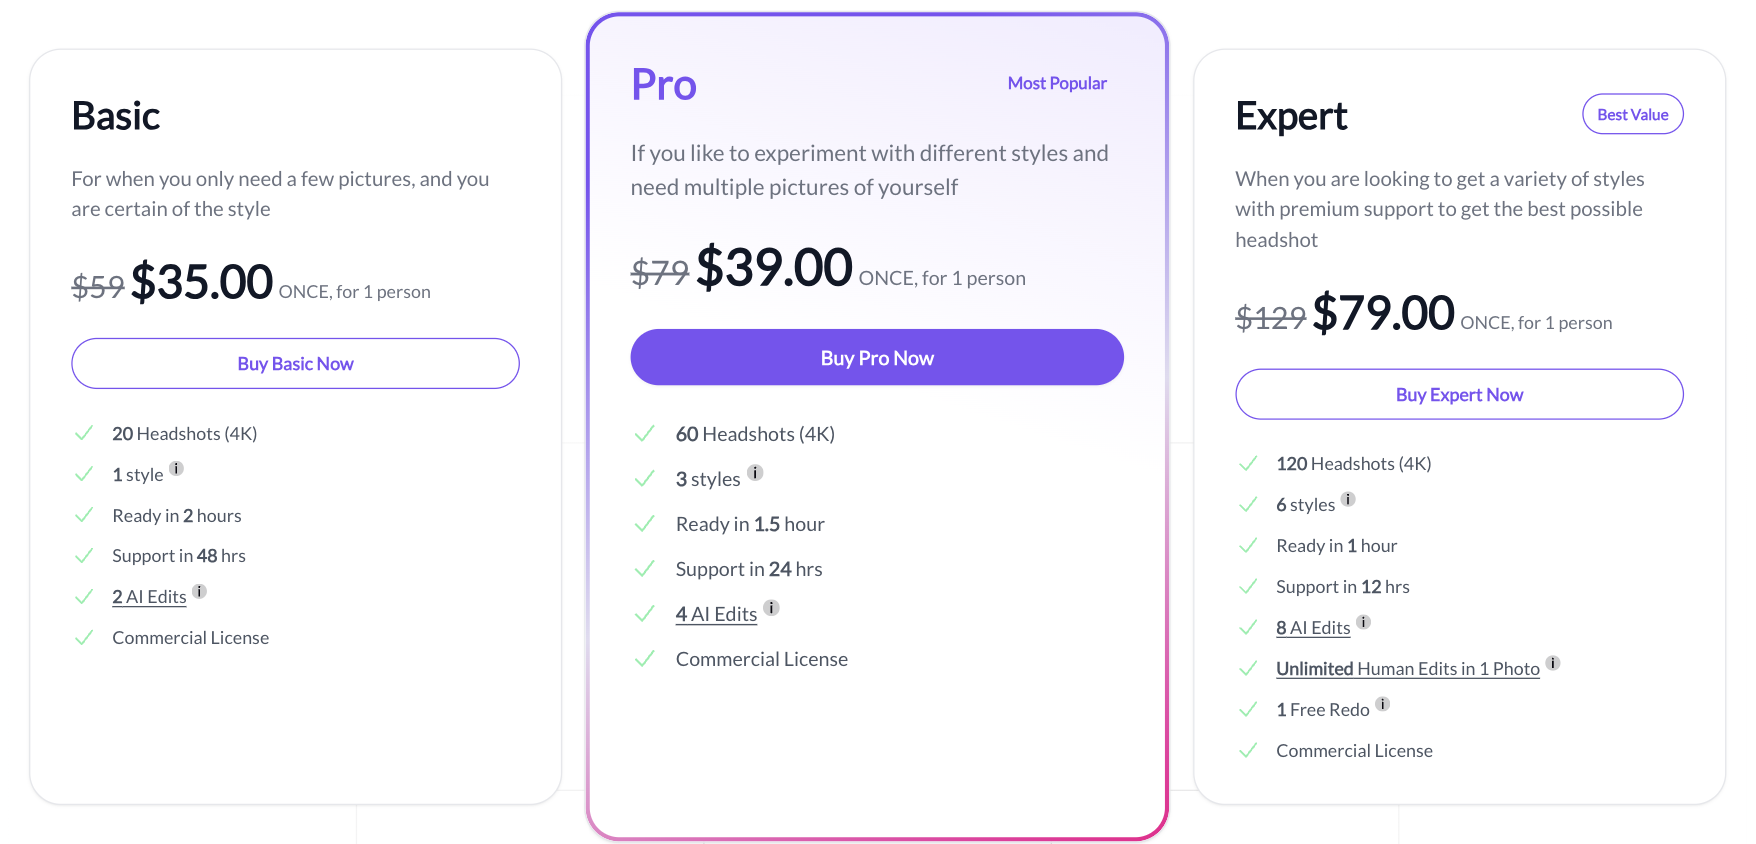This screenshot has height=844, width=1756.
Task: Click the checkmark next to 20 Headshots (4K)
Action: click(x=84, y=433)
